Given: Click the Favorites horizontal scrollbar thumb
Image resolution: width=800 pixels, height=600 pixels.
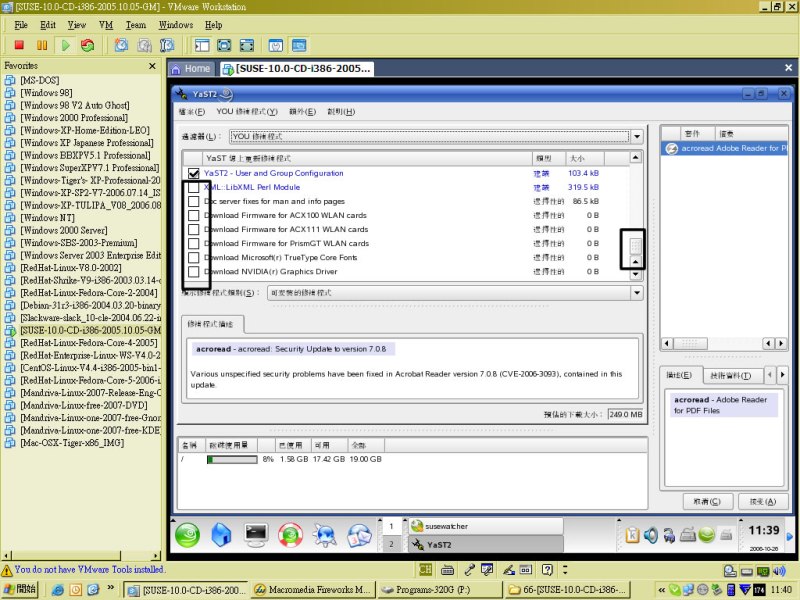Looking at the screenshot, I should pos(66,555).
